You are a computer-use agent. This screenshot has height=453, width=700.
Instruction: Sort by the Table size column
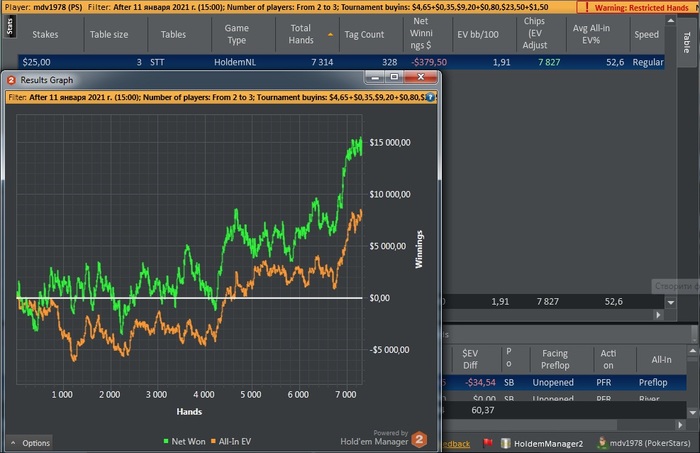(x=109, y=34)
